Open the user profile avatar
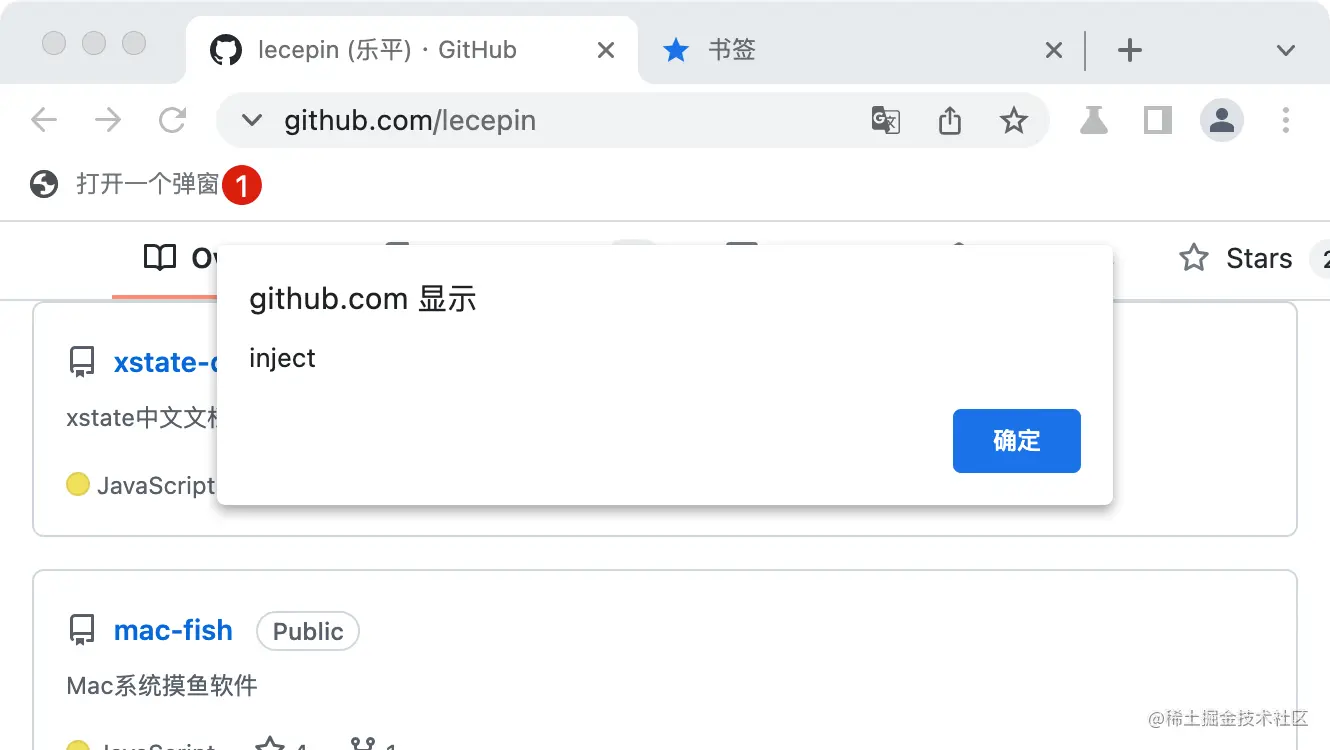 tap(1222, 121)
